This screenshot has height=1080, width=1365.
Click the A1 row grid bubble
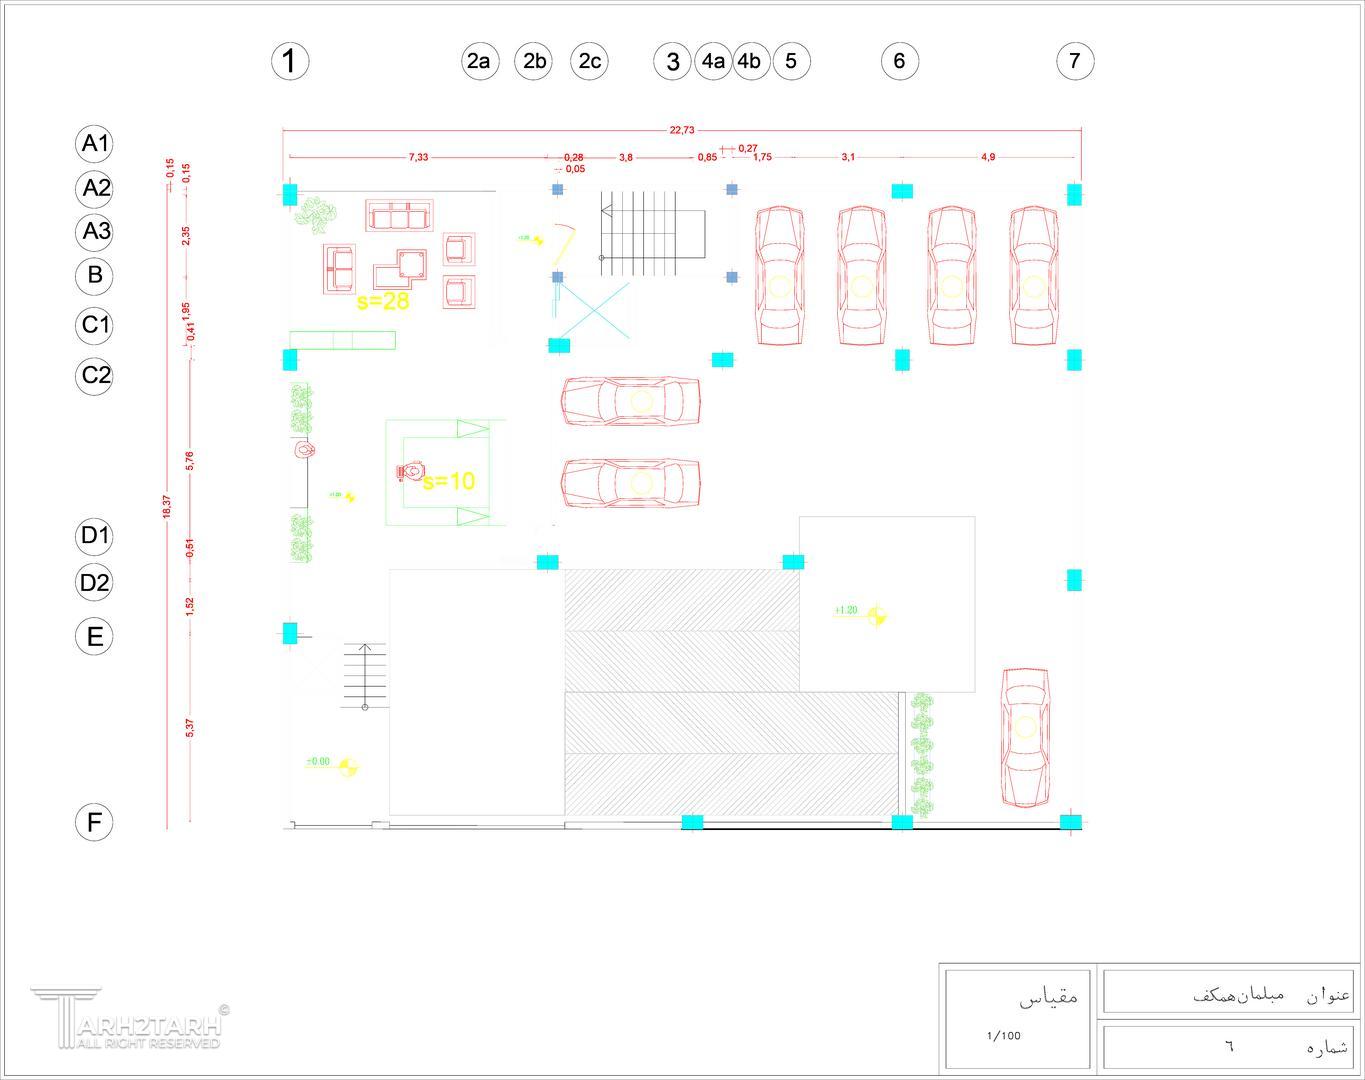pyautogui.click(x=95, y=143)
